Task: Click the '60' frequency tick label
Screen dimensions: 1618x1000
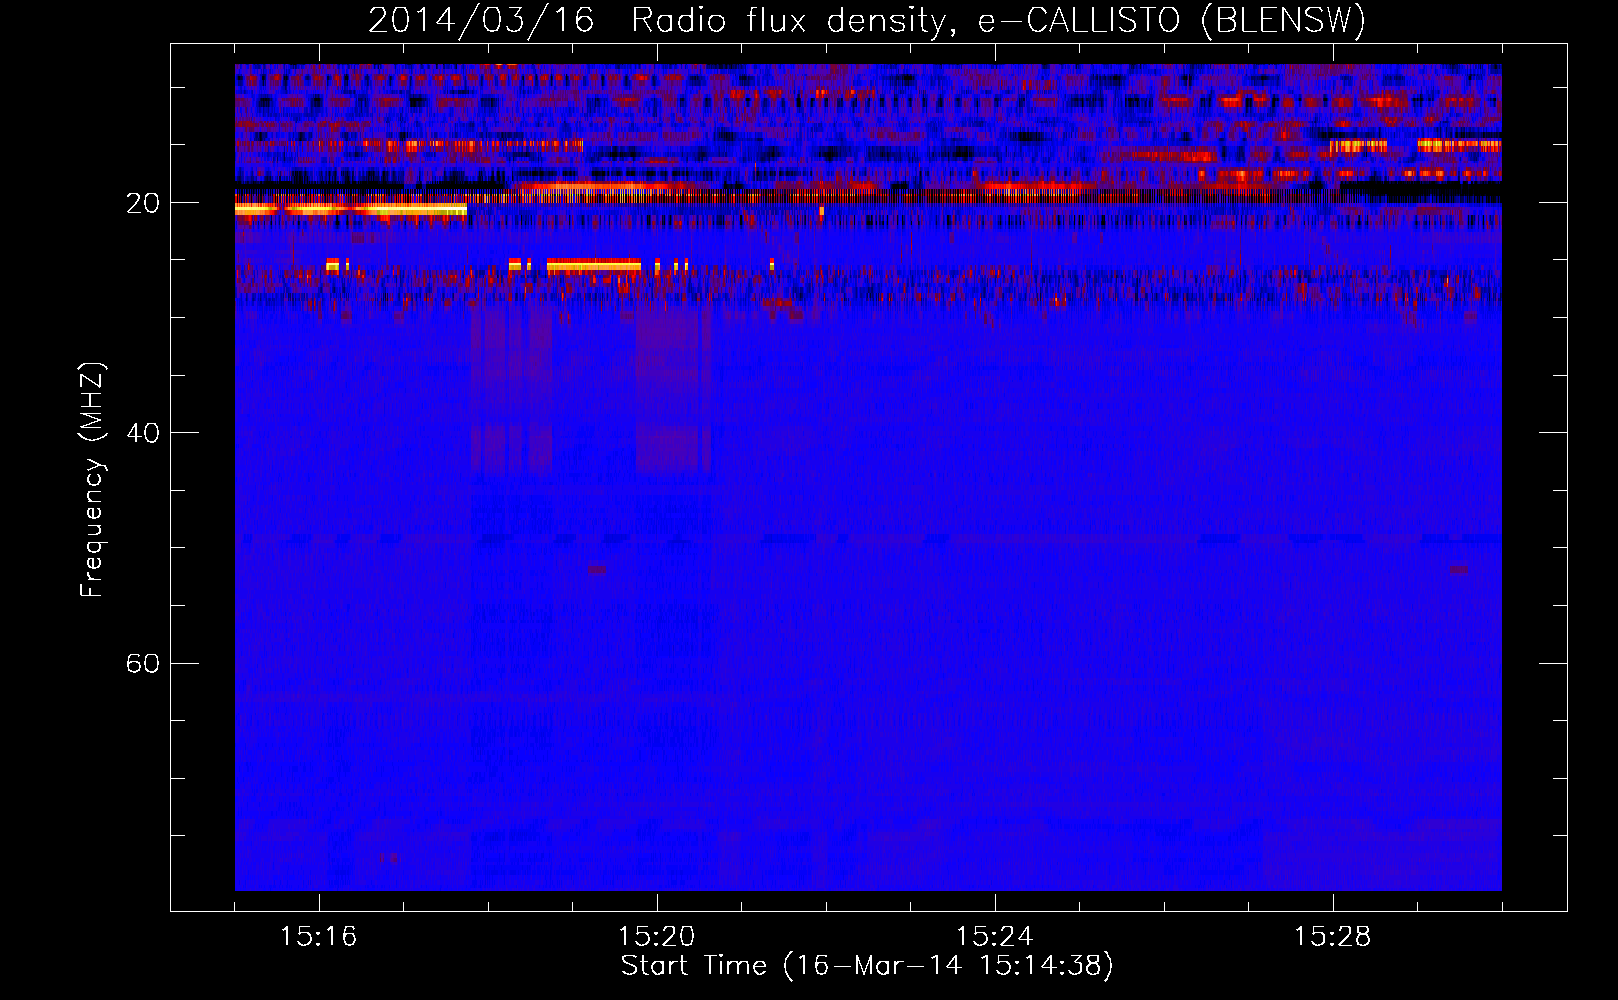Action: [x=143, y=663]
